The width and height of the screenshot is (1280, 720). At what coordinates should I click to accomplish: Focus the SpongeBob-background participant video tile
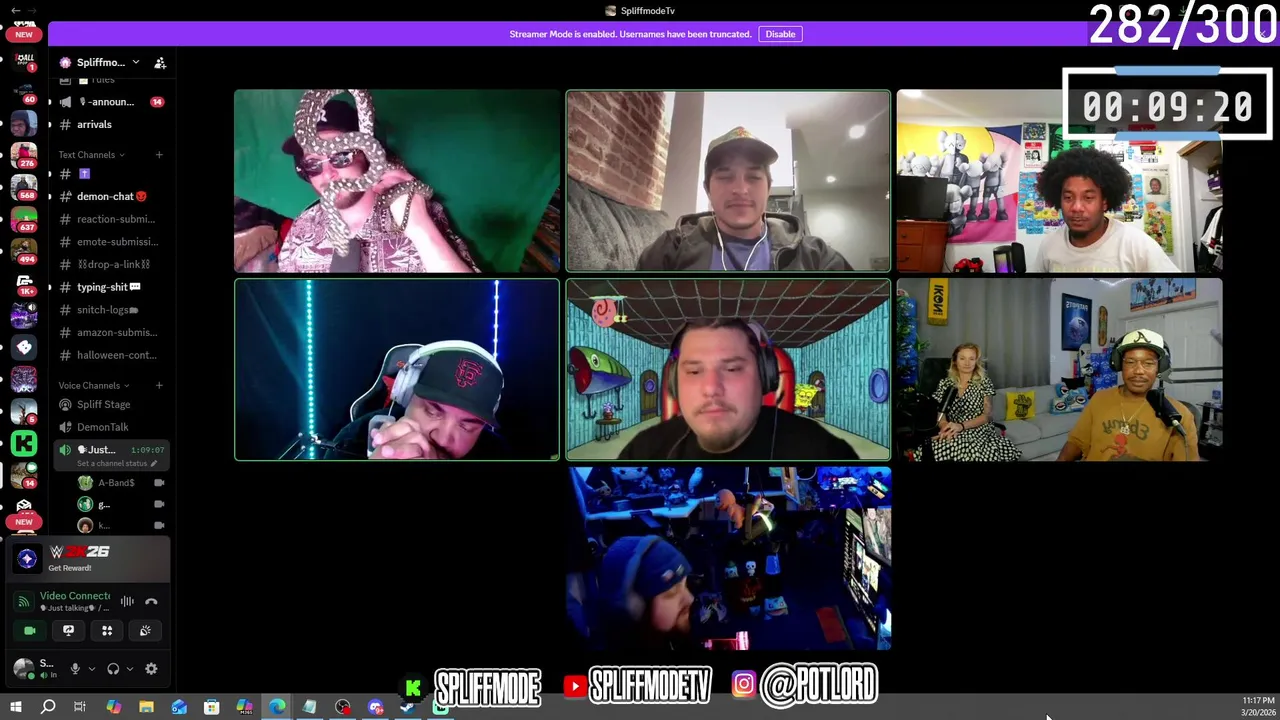tap(728, 370)
